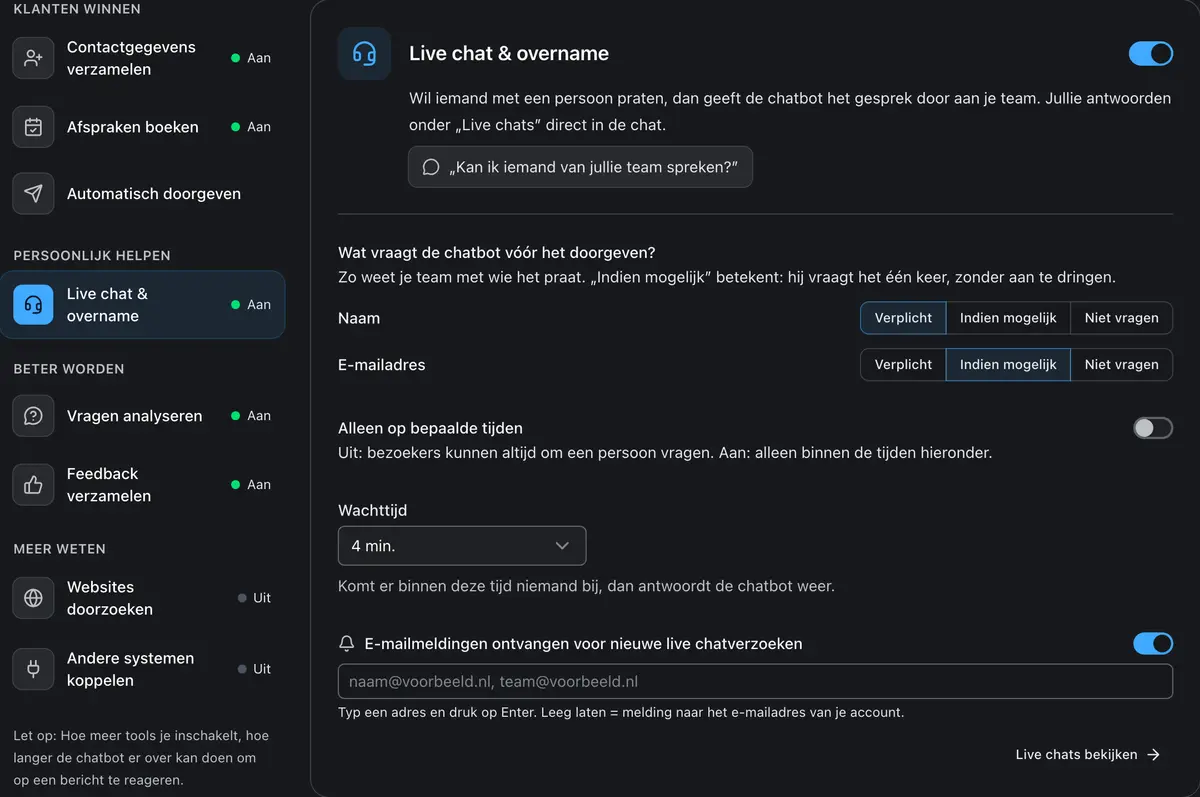This screenshot has height=797, width=1200.
Task: Go to Feedback verzamelen in the sidebar
Action: 143,485
